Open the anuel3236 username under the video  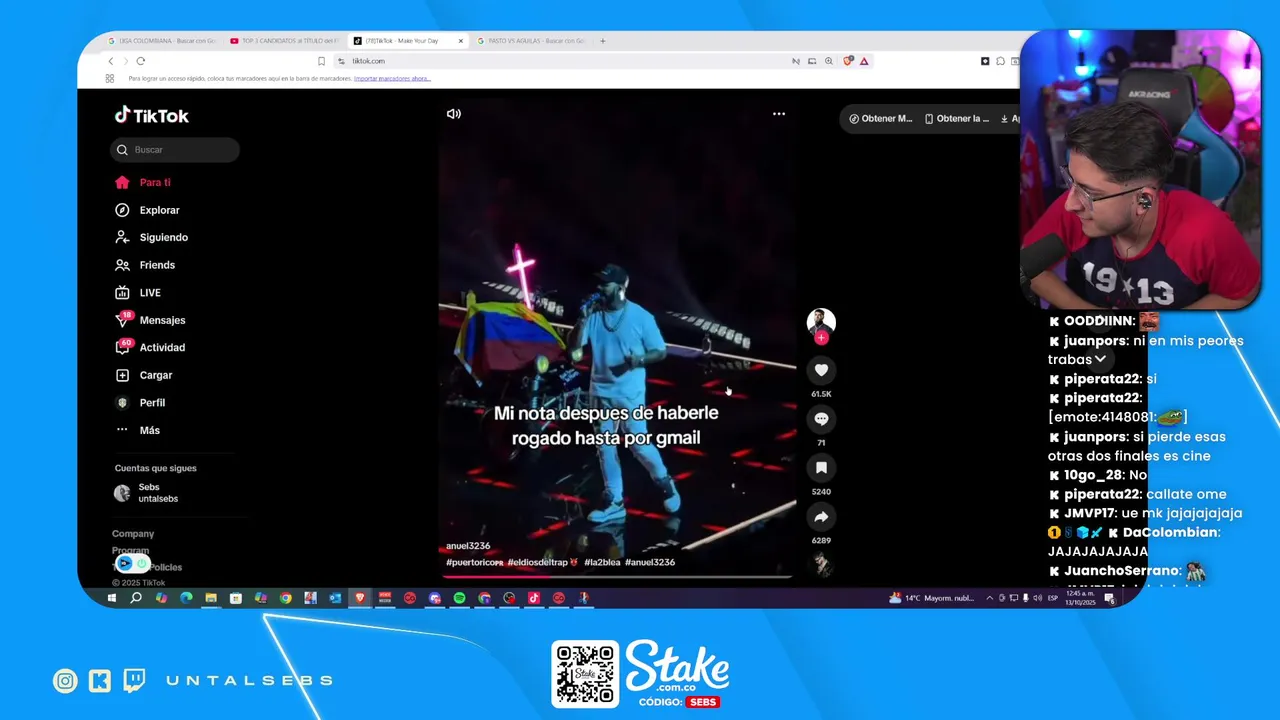click(468, 546)
